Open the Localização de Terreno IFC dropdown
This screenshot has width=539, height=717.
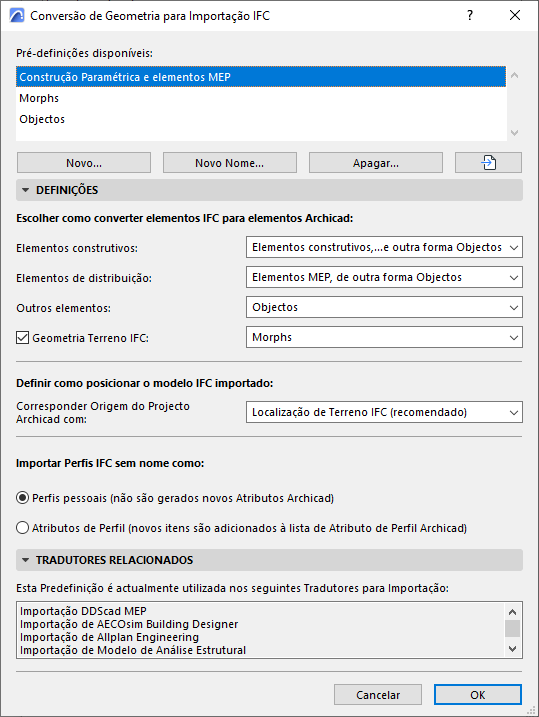pos(384,412)
